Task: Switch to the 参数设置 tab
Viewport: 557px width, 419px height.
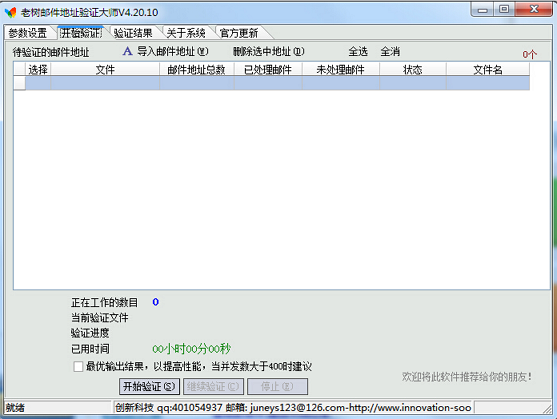Action: [x=28, y=33]
